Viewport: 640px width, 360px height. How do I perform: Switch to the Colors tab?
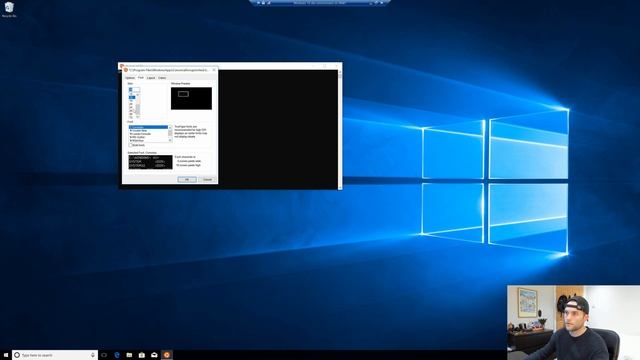162,78
